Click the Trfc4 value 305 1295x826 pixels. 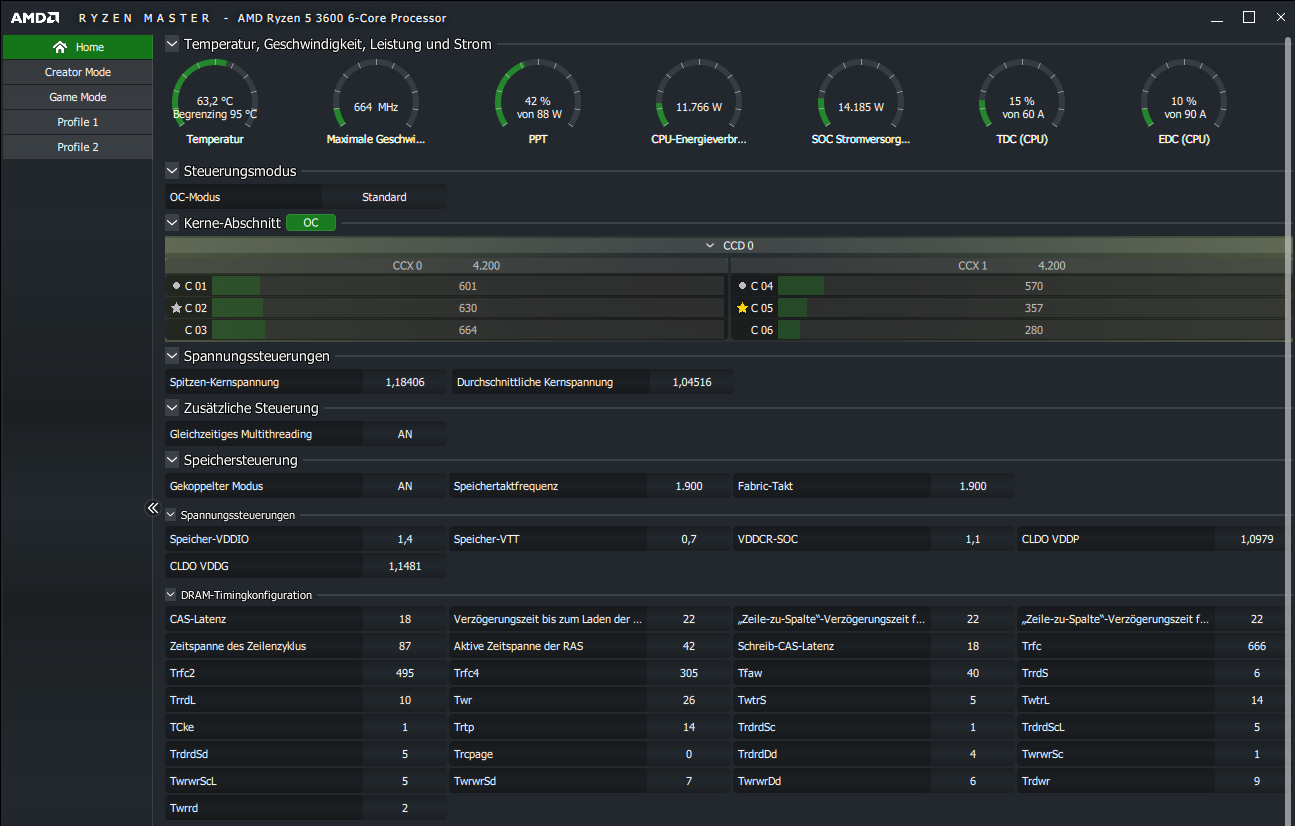coord(689,673)
